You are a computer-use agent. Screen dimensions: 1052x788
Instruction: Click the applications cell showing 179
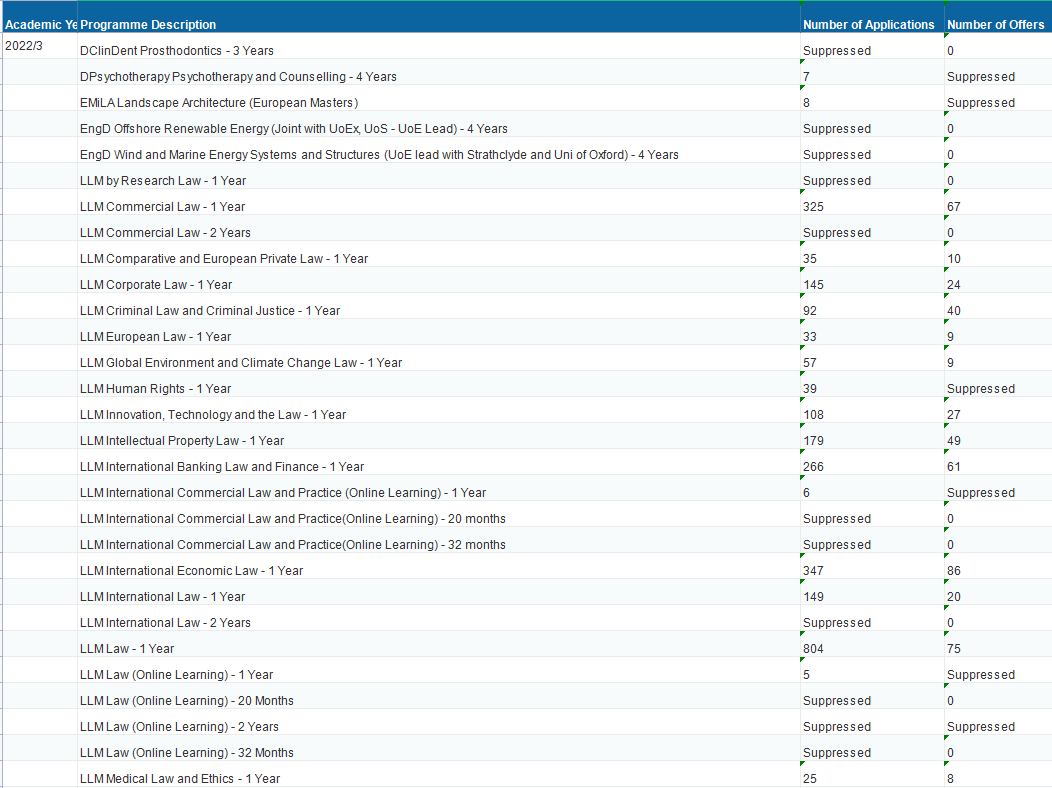coord(817,441)
